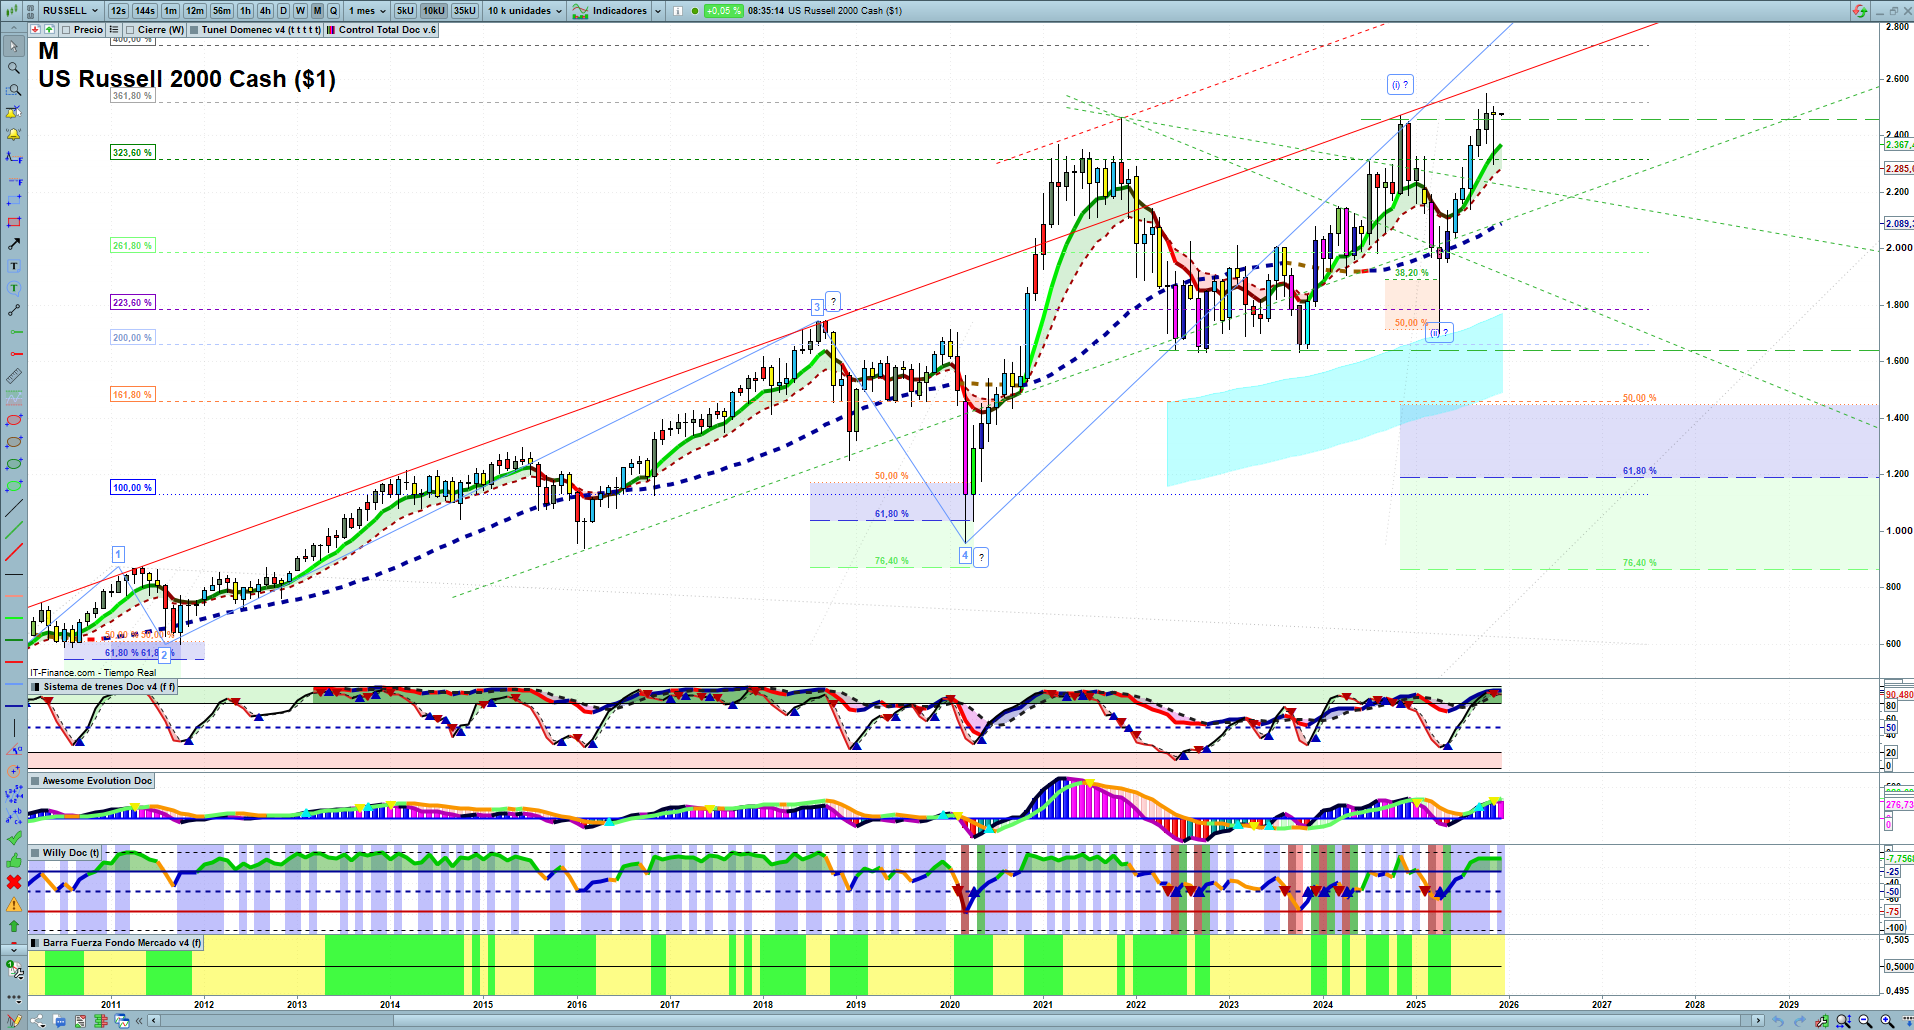Switch to the quarterly Q timeframe
Screen dimensions: 1914x1030
pos(334,11)
